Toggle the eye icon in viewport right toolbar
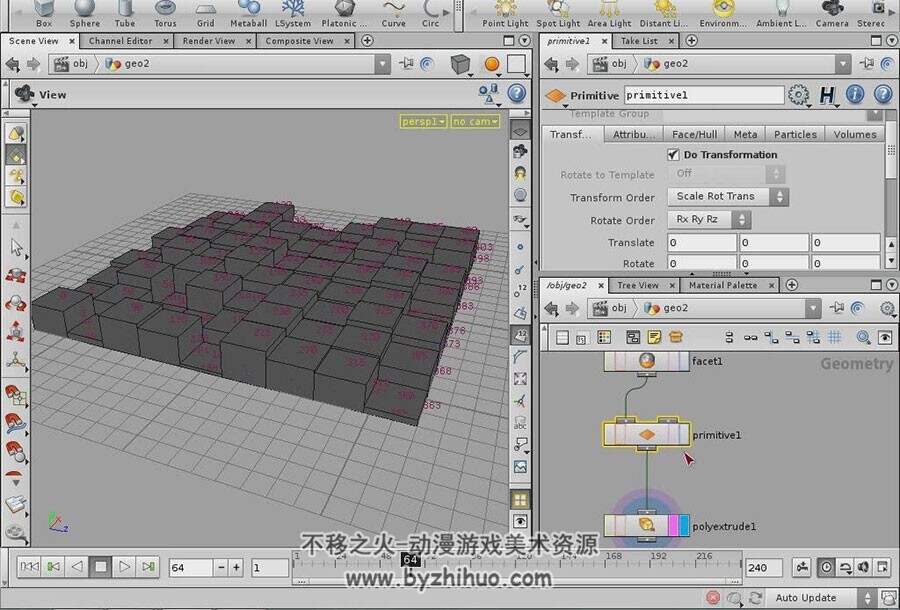This screenshot has height=610, width=900. 520,520
